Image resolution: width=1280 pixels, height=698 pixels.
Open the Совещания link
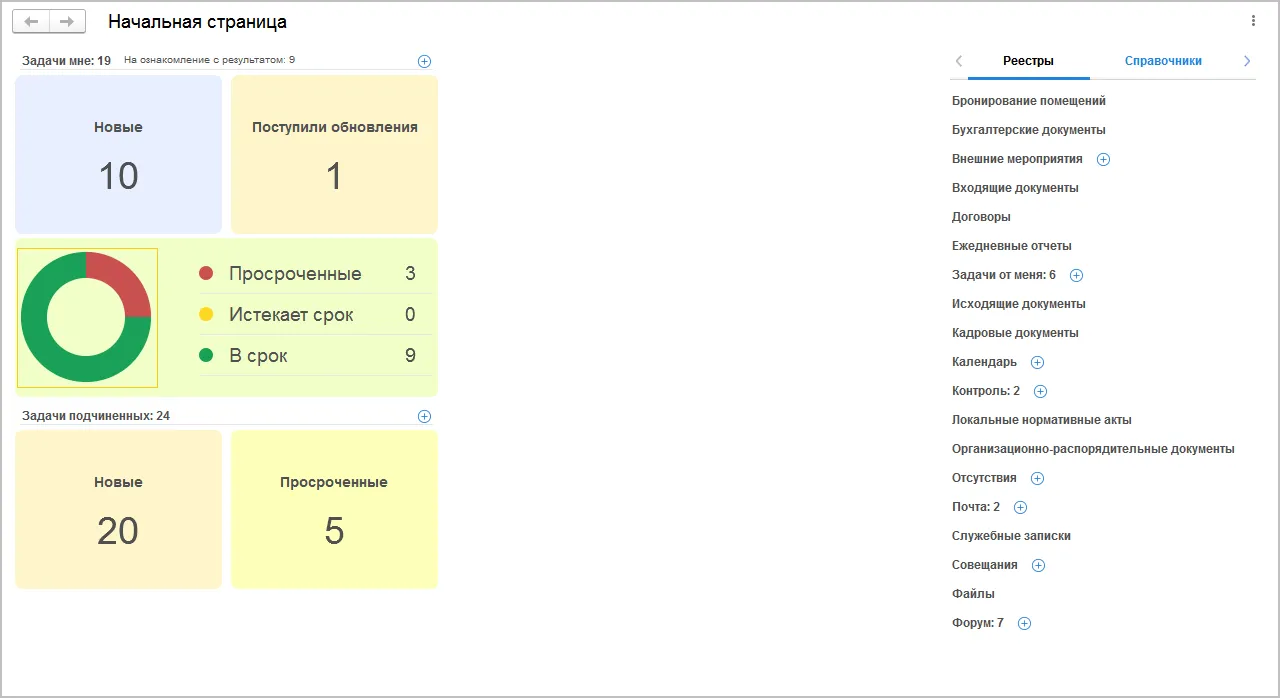click(x=985, y=565)
